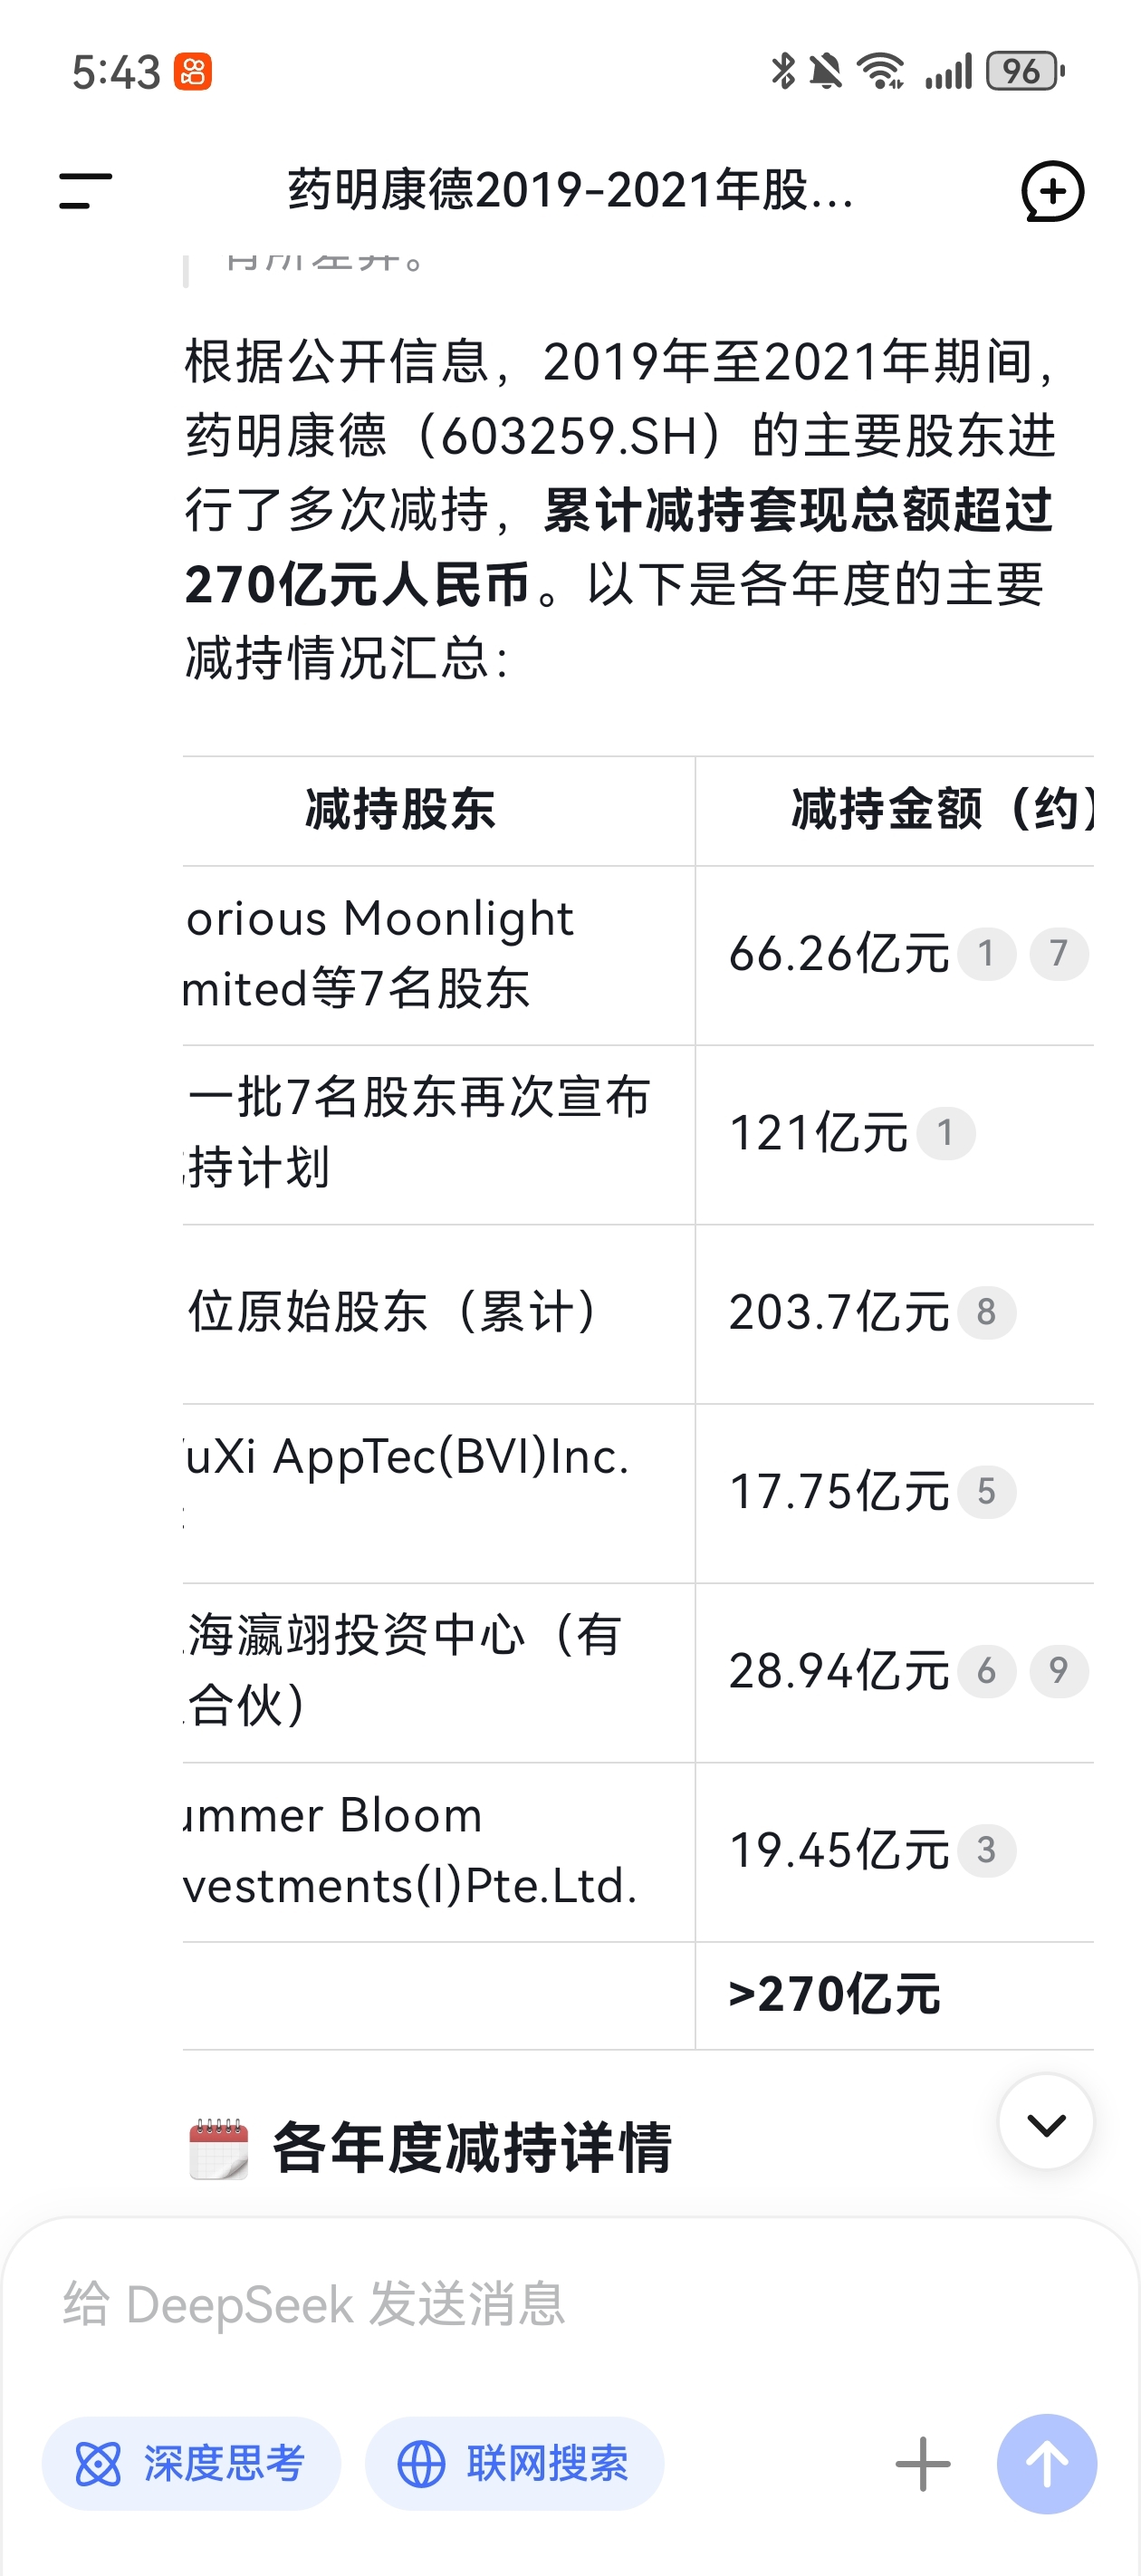Screen dimensions: 1141x2576
Task: Tap the calendar emoji by 各年度减持详情
Action: (x=218, y=2148)
